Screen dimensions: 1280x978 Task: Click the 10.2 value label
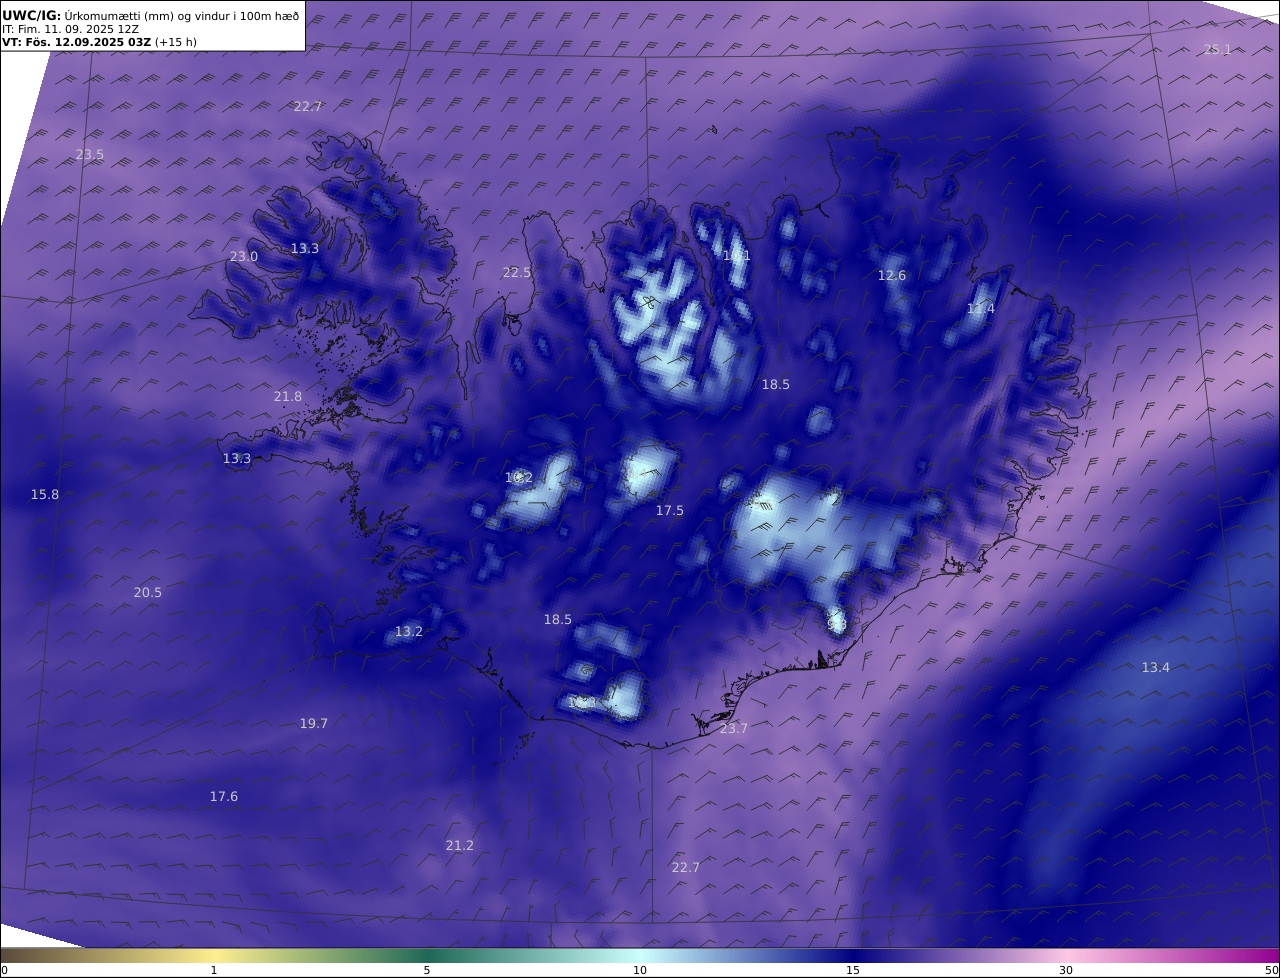coord(518,477)
